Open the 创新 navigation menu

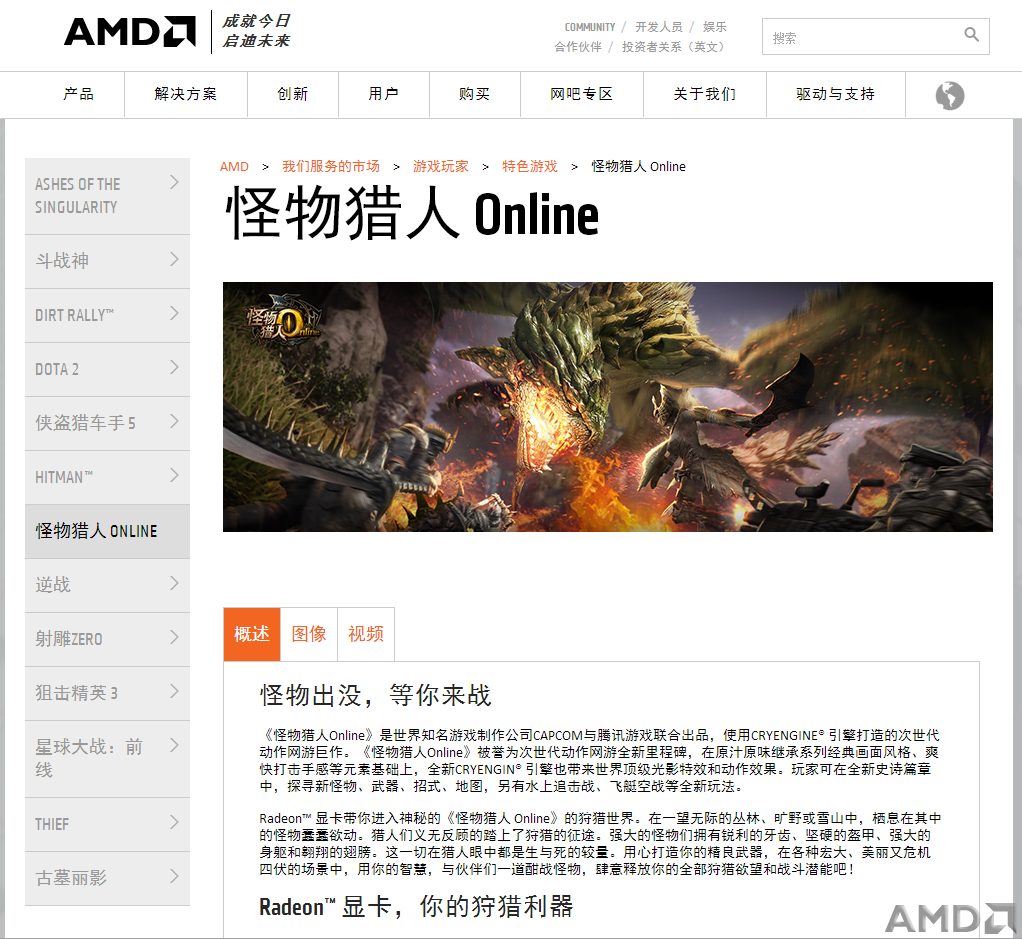(x=293, y=94)
